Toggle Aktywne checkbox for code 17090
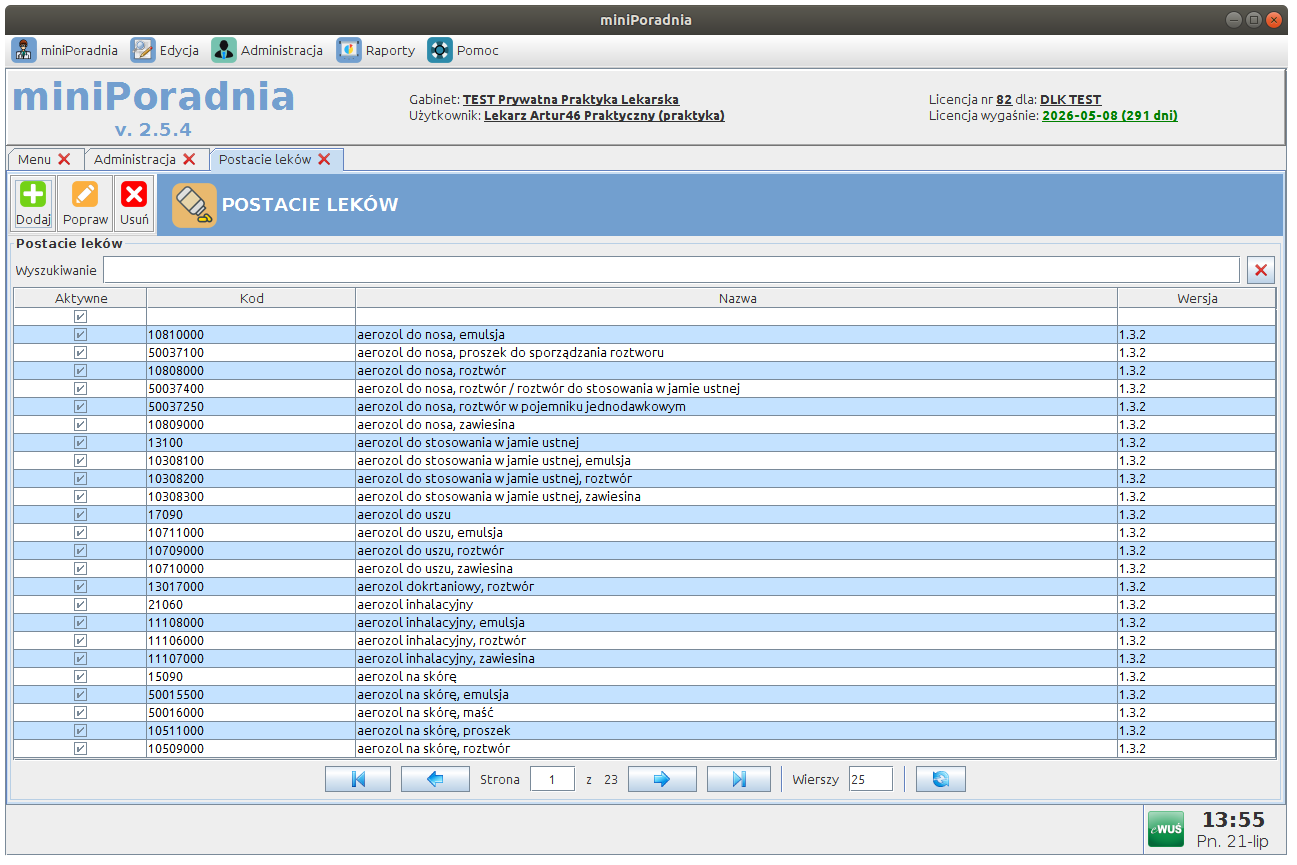 point(80,515)
